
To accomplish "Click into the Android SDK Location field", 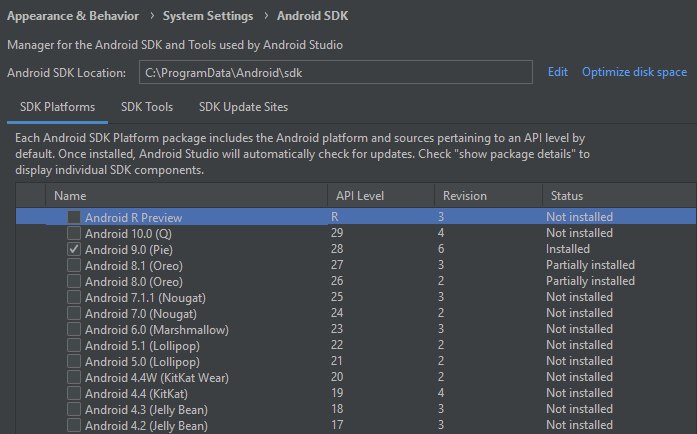I will (336, 72).
